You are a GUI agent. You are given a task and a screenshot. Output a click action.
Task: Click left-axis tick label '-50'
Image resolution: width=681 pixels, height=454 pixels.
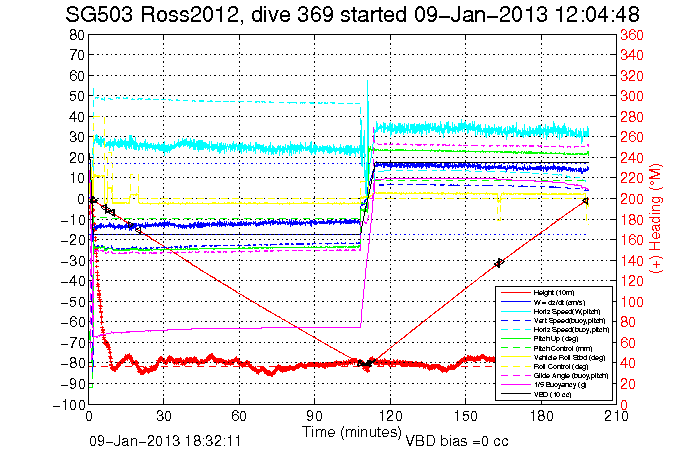[x=72, y=302]
